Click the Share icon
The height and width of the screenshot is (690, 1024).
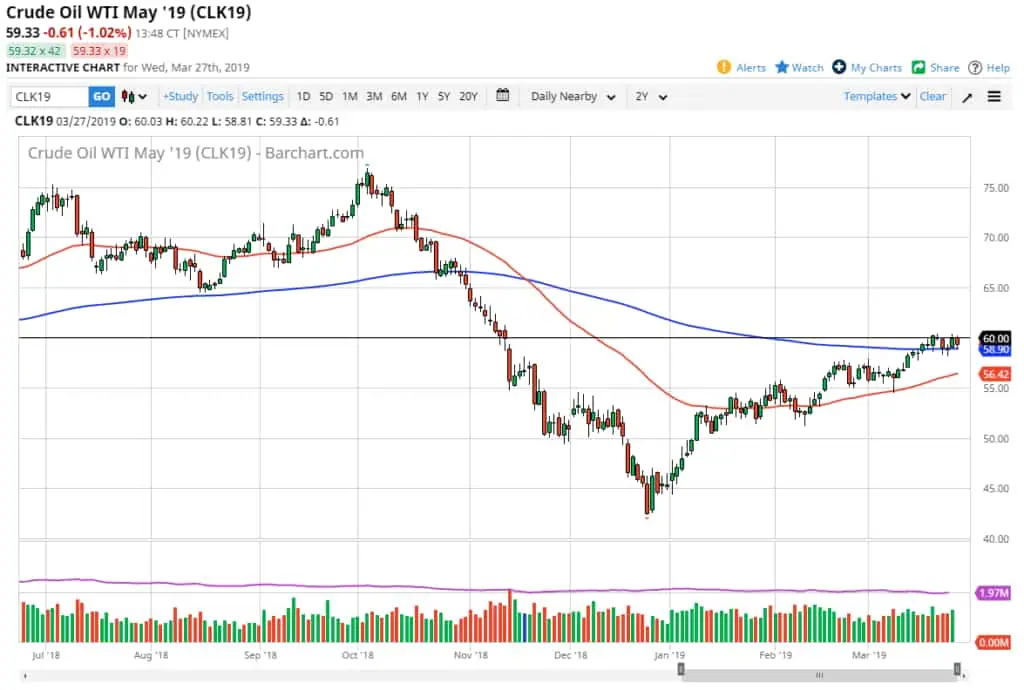coord(918,68)
